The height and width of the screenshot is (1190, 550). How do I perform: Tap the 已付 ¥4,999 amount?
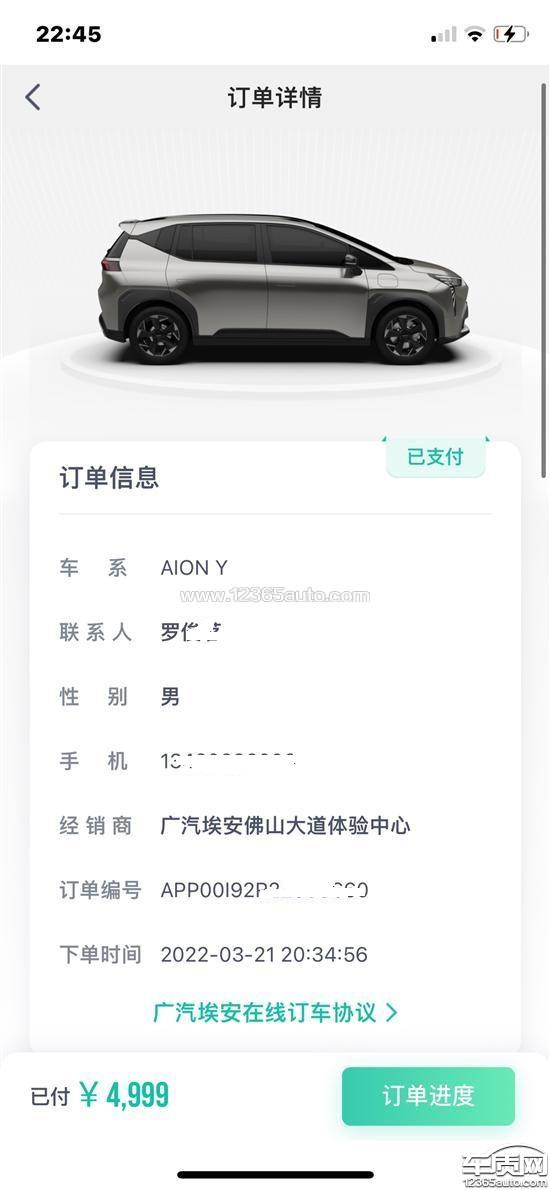(x=99, y=1096)
